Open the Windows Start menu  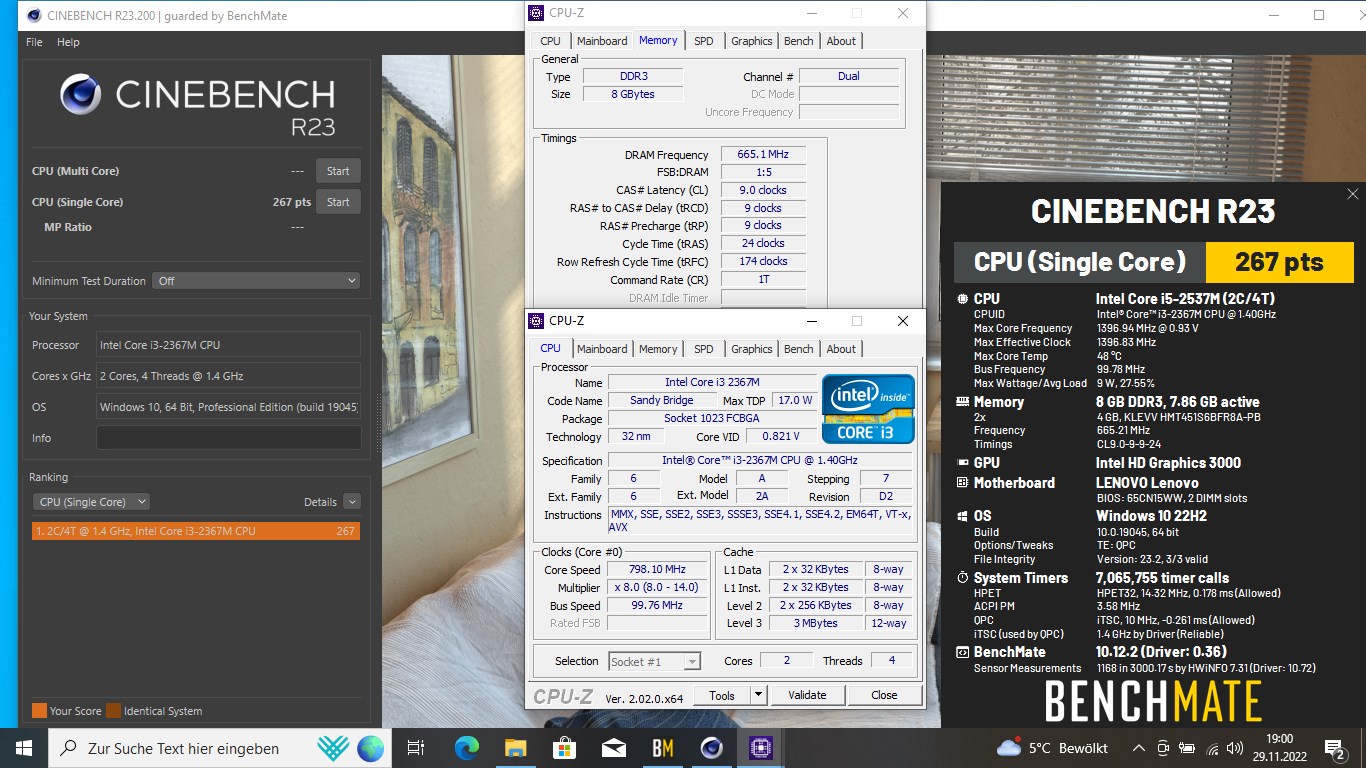pyautogui.click(x=24, y=747)
